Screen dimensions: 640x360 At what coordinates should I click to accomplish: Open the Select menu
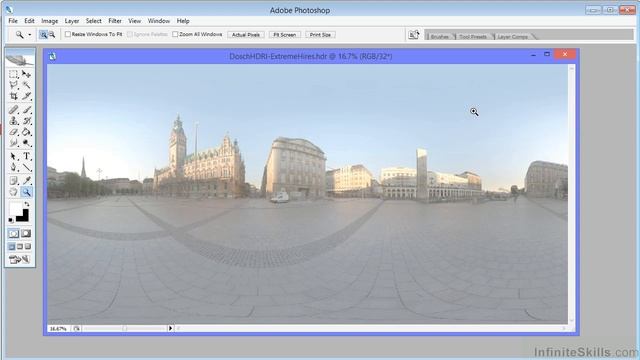[93, 21]
